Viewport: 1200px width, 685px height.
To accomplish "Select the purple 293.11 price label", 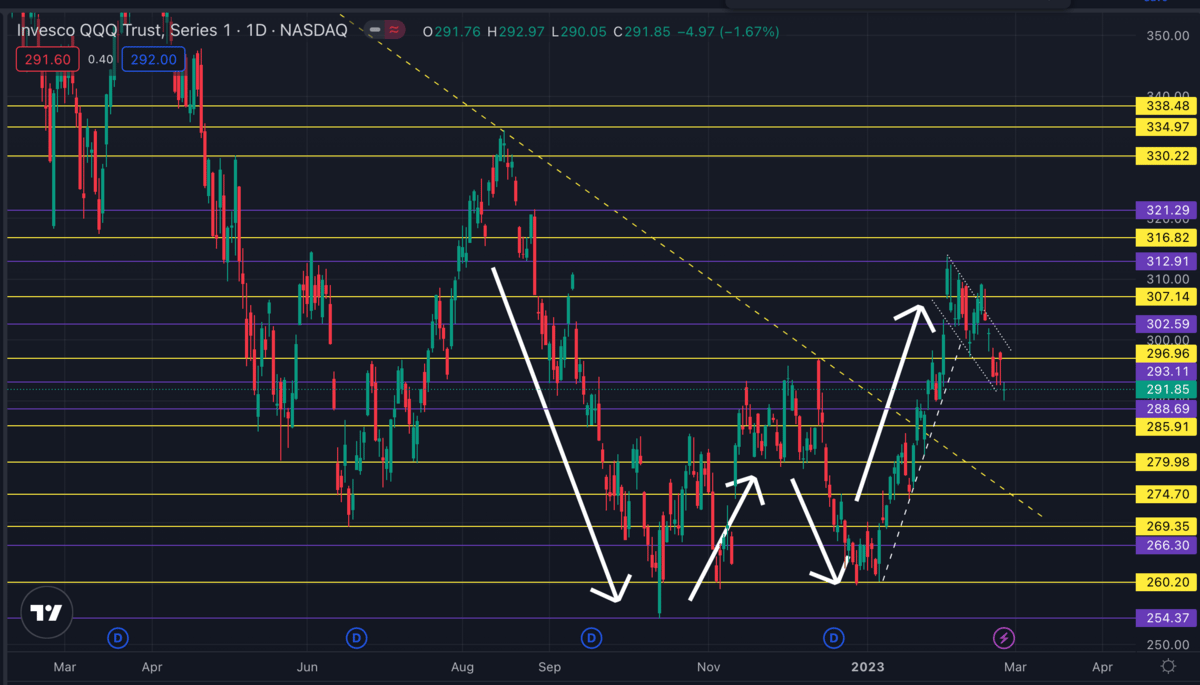I will click(x=1167, y=371).
